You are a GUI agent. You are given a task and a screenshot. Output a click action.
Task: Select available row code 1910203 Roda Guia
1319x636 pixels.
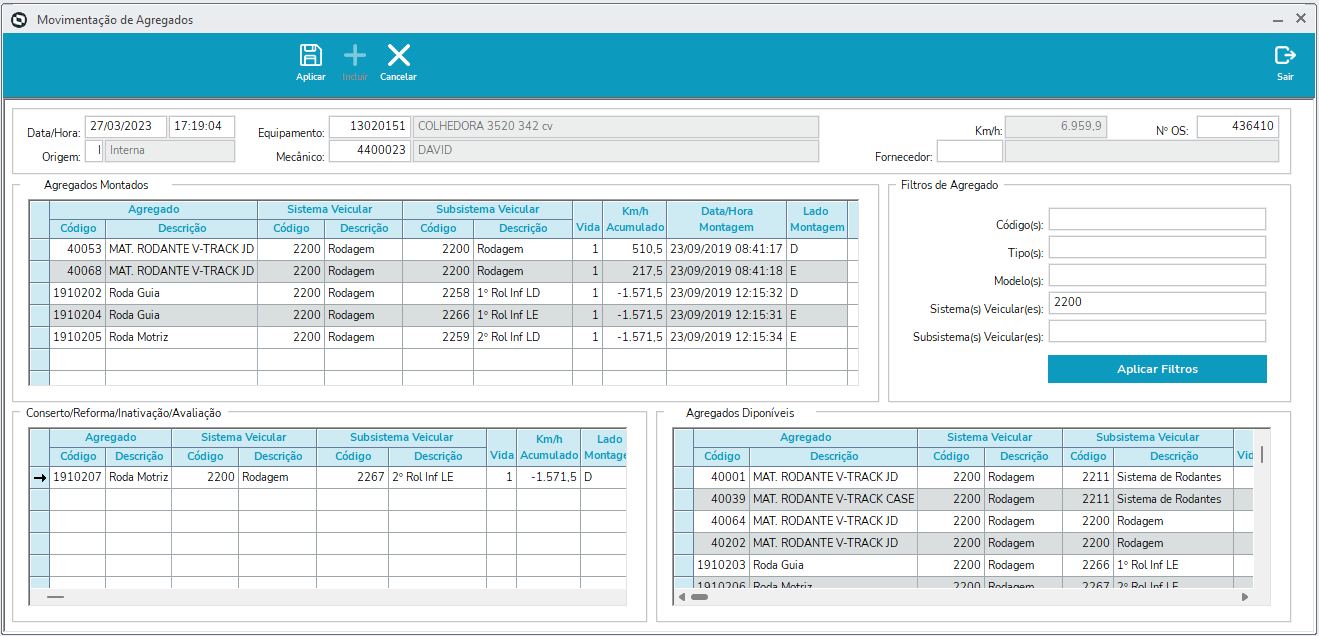tap(963, 565)
